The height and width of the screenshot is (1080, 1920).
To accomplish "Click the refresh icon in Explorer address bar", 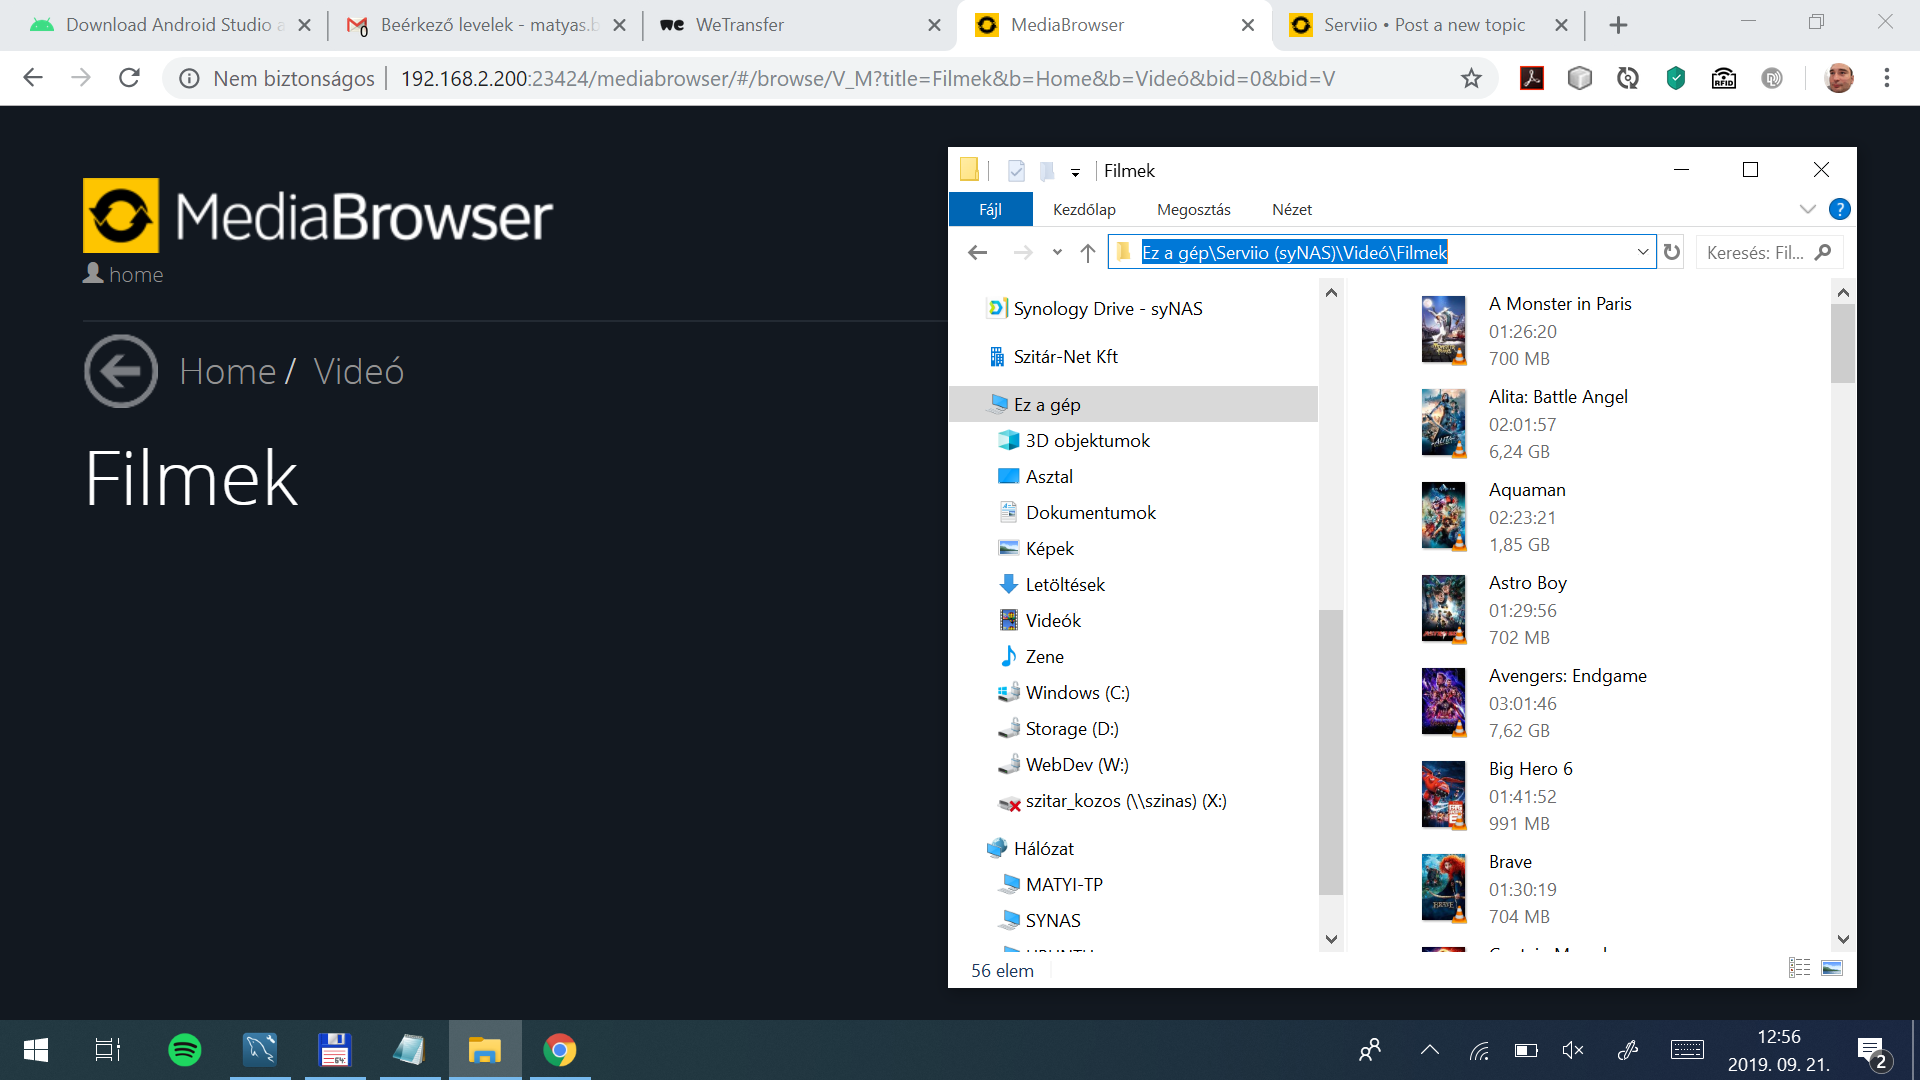I will 1672,252.
